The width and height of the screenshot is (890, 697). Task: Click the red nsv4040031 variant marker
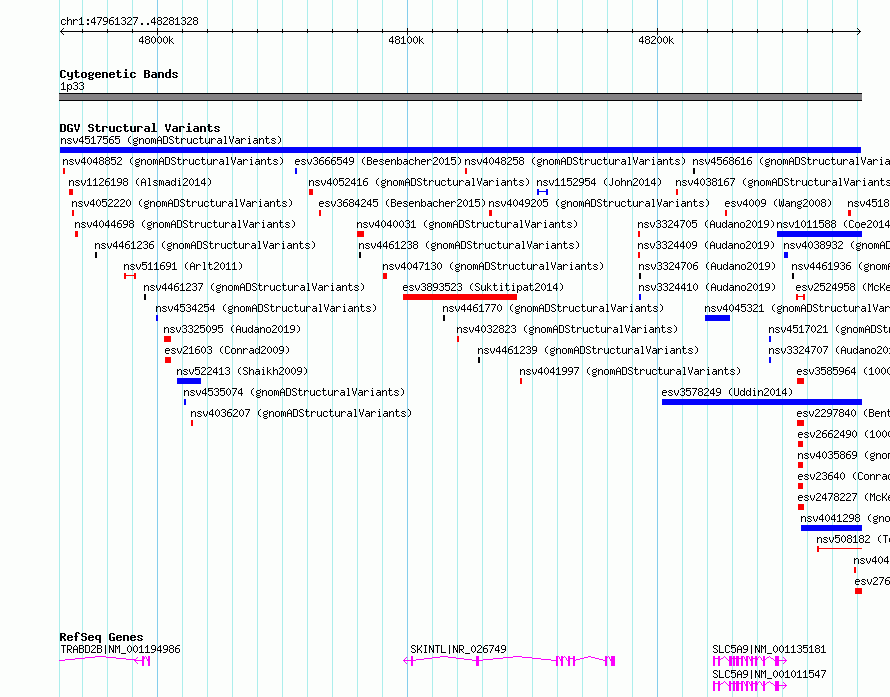click(360, 234)
